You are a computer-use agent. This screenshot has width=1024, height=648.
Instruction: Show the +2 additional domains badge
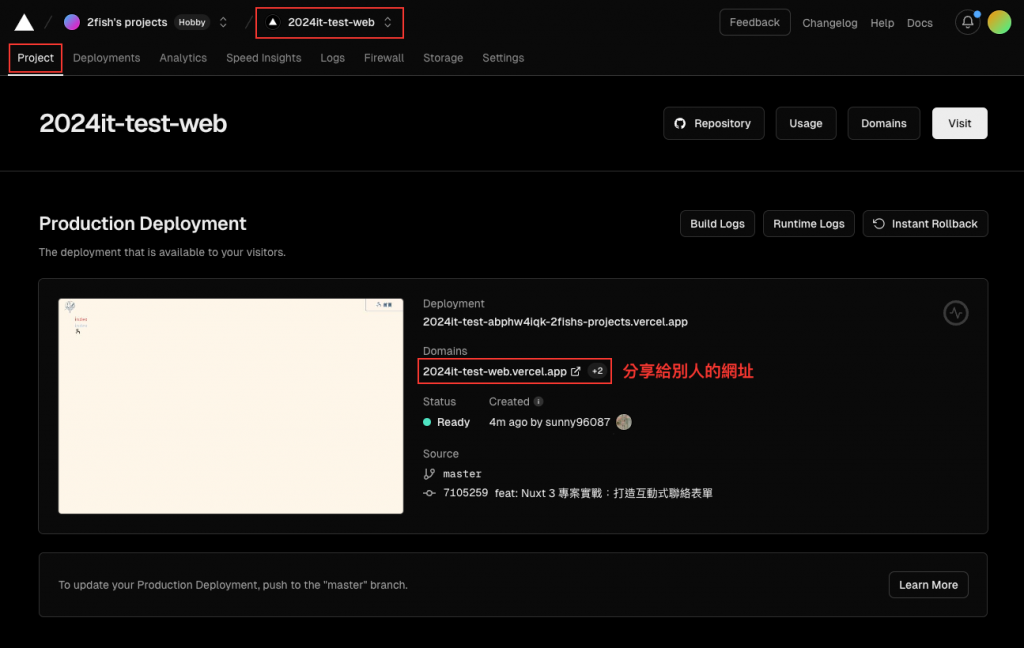click(598, 371)
